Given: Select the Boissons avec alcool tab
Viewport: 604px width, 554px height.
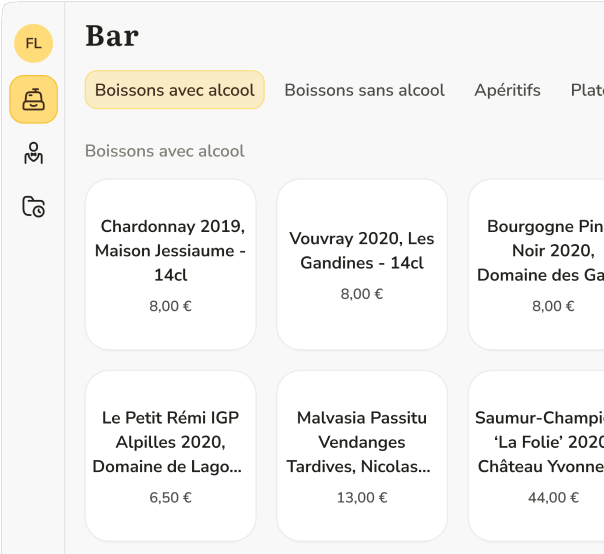Looking at the screenshot, I should (174, 90).
